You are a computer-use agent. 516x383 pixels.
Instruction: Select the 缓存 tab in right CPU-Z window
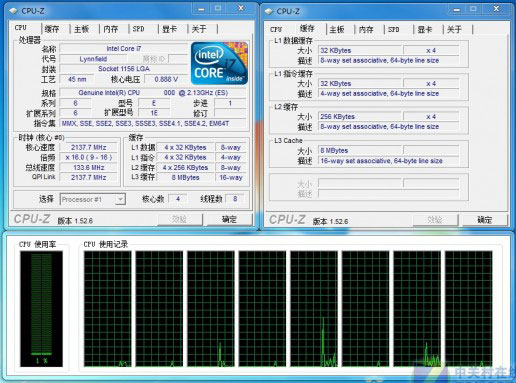[307, 29]
